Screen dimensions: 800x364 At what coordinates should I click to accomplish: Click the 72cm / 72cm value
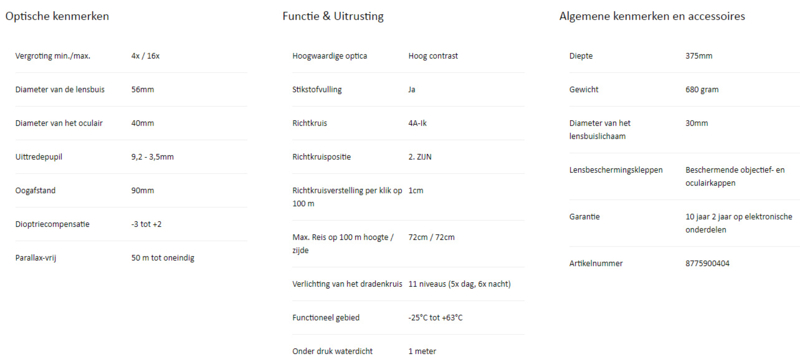432,237
